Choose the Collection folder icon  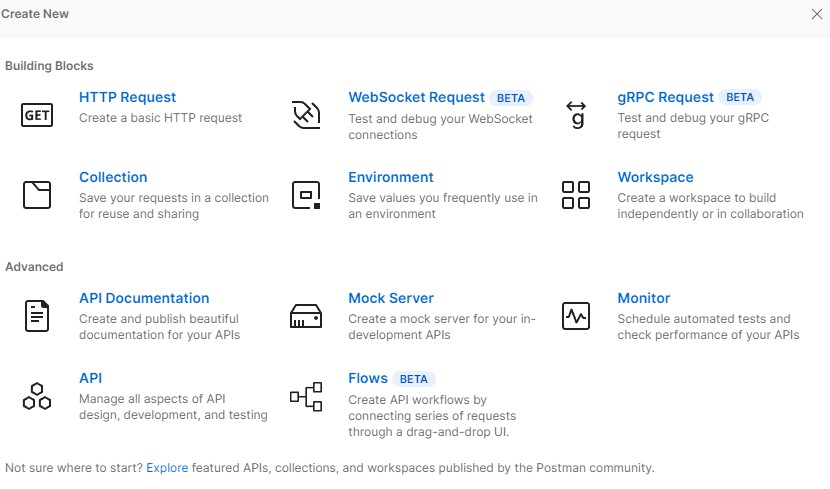coord(37,195)
